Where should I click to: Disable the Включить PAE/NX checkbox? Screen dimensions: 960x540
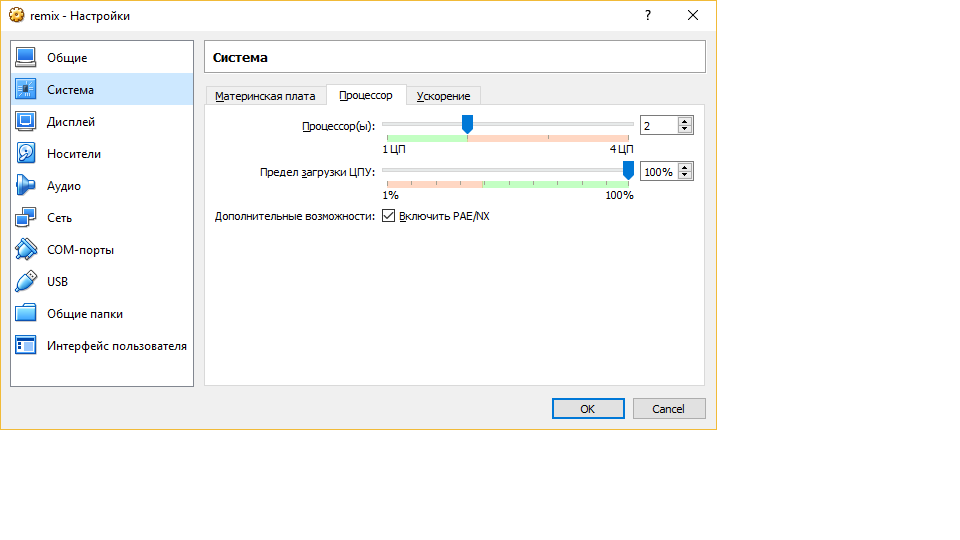click(x=389, y=216)
